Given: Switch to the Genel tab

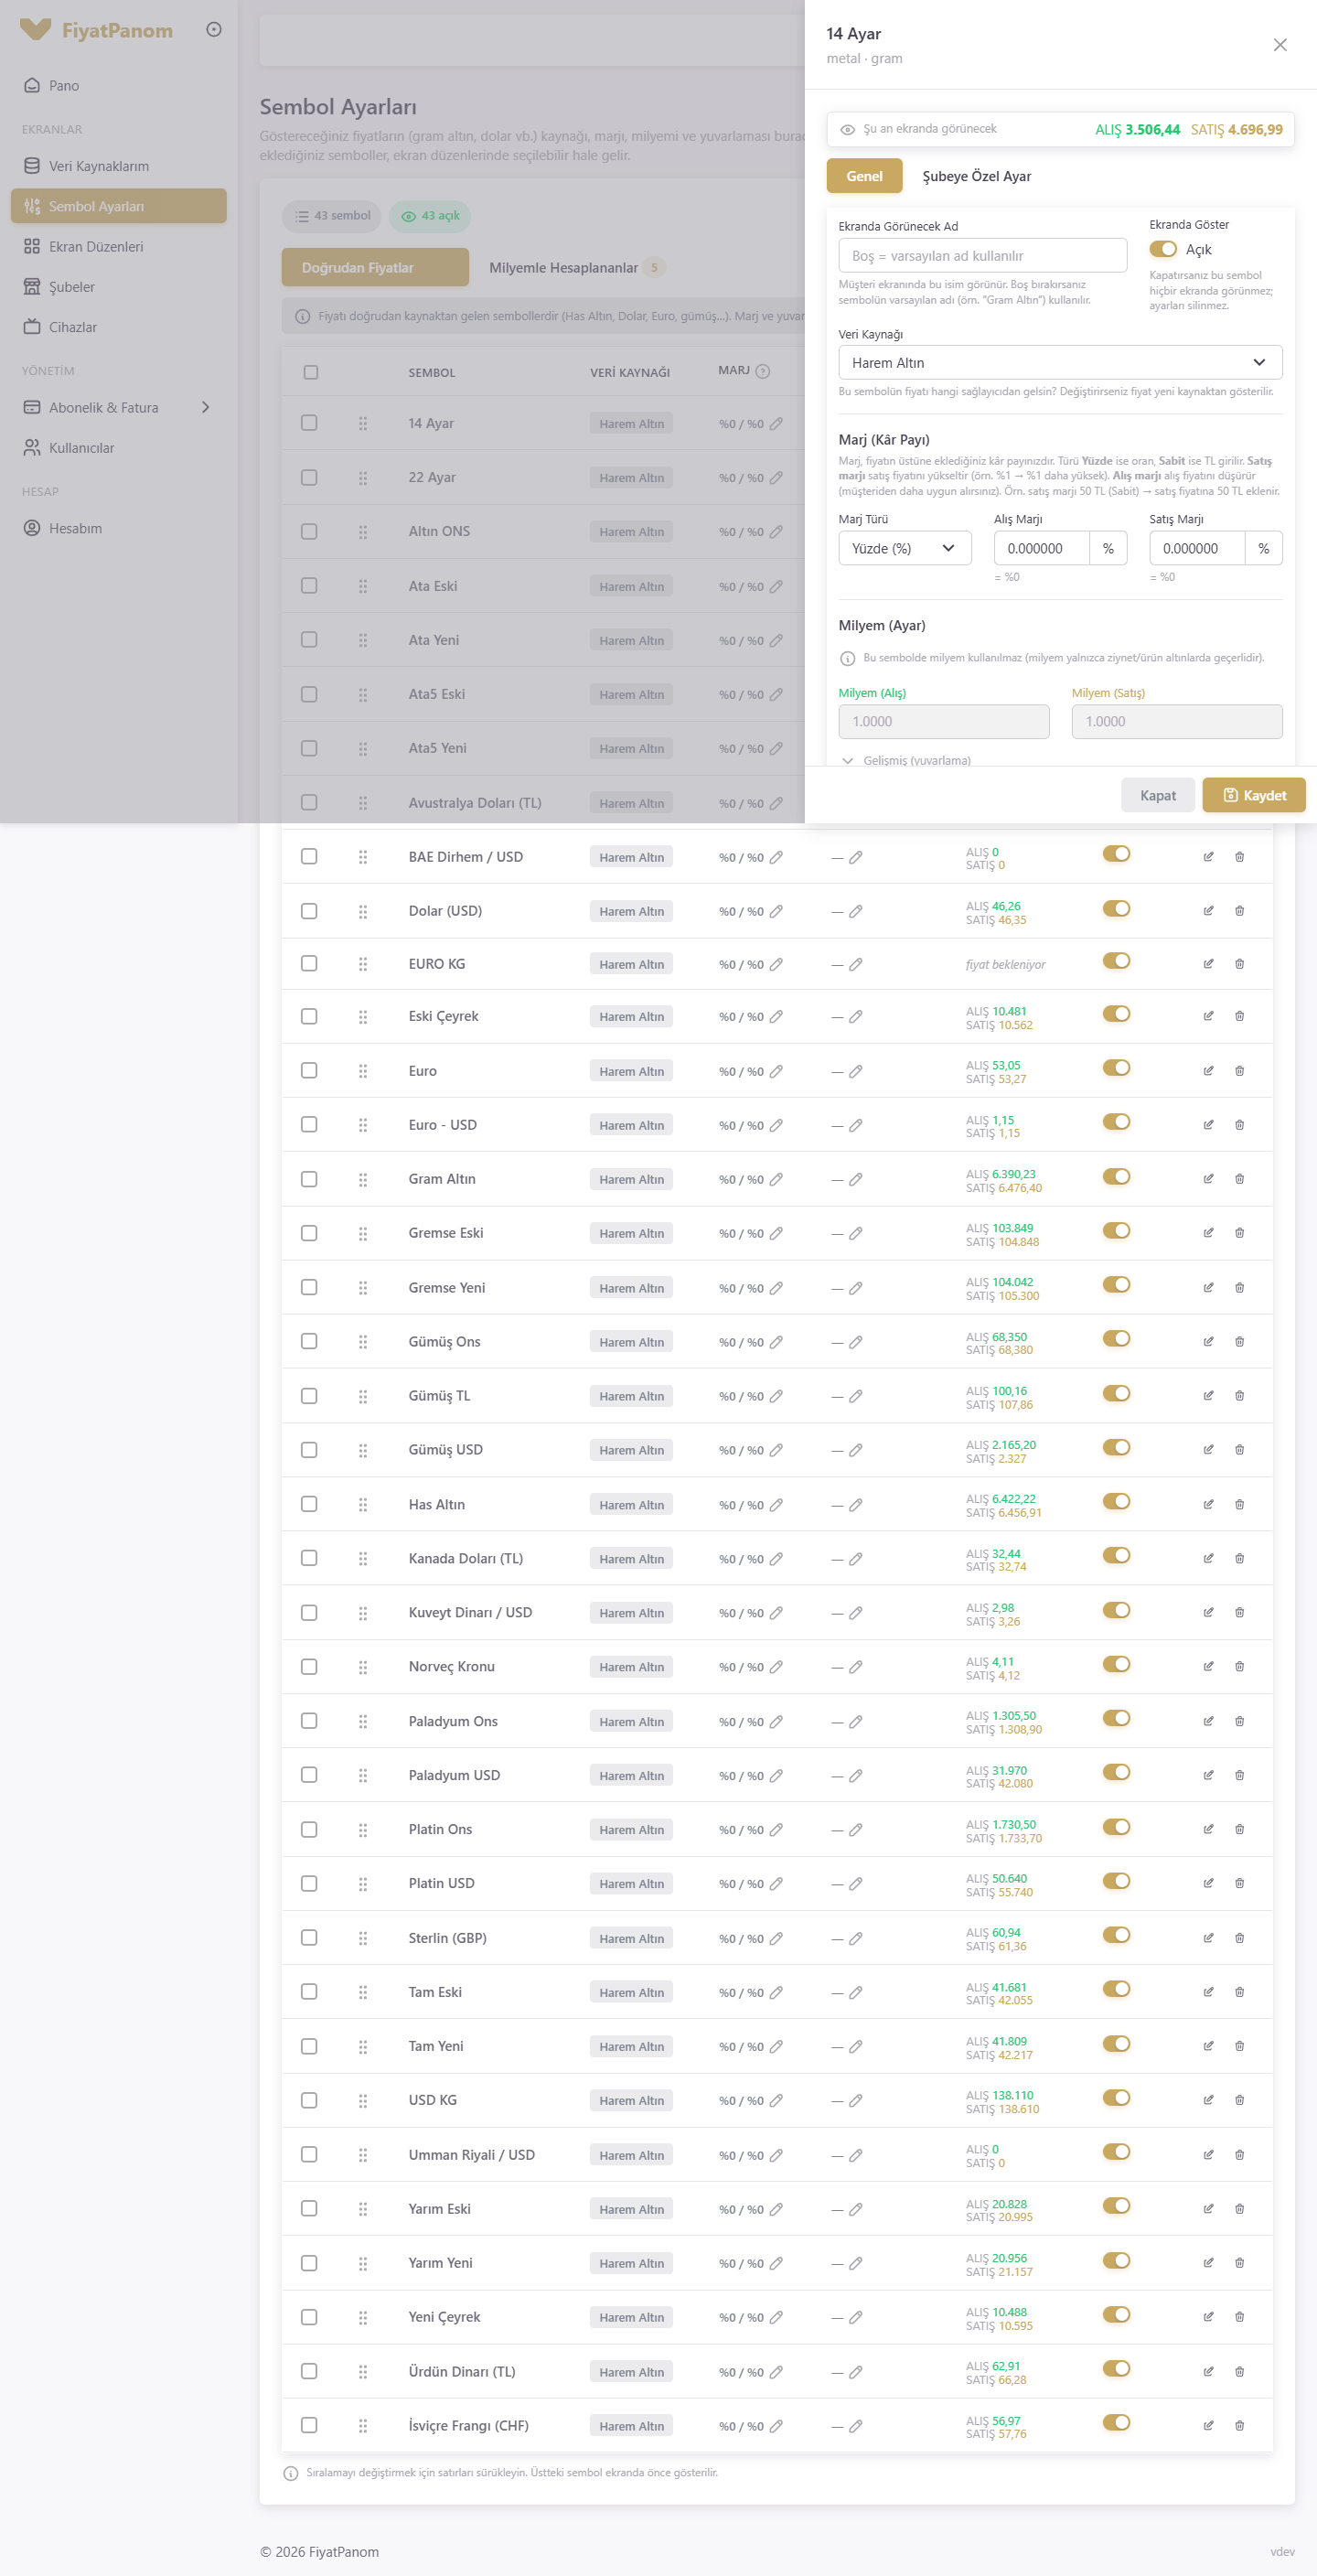Looking at the screenshot, I should [x=864, y=176].
